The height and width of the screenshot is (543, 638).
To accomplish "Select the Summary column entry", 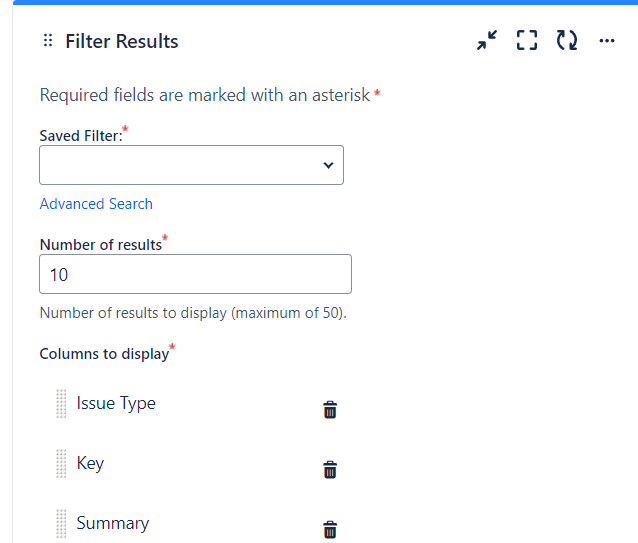I will coord(113,524).
